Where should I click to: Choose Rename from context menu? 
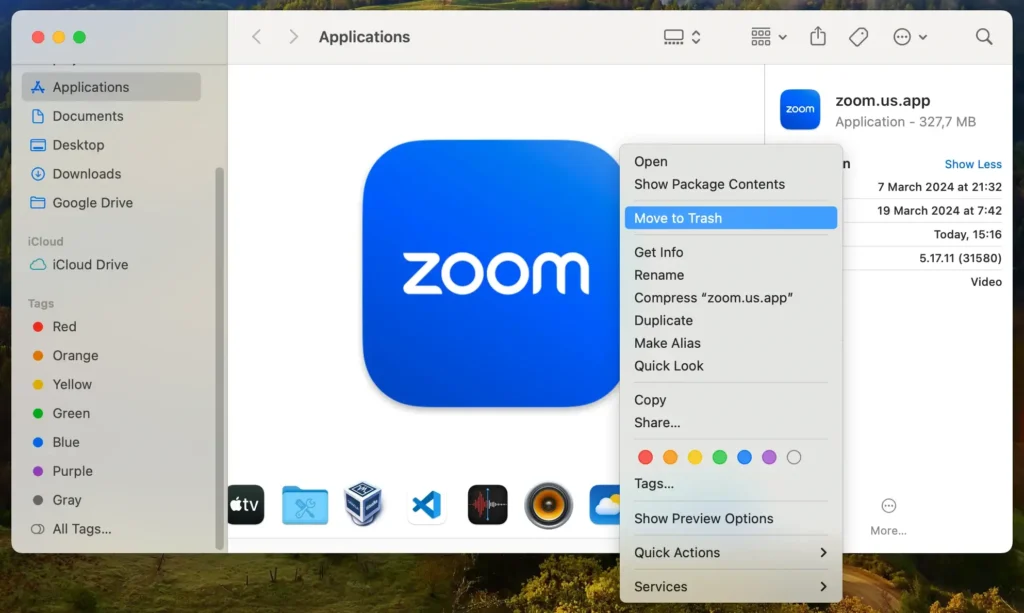(x=731, y=275)
